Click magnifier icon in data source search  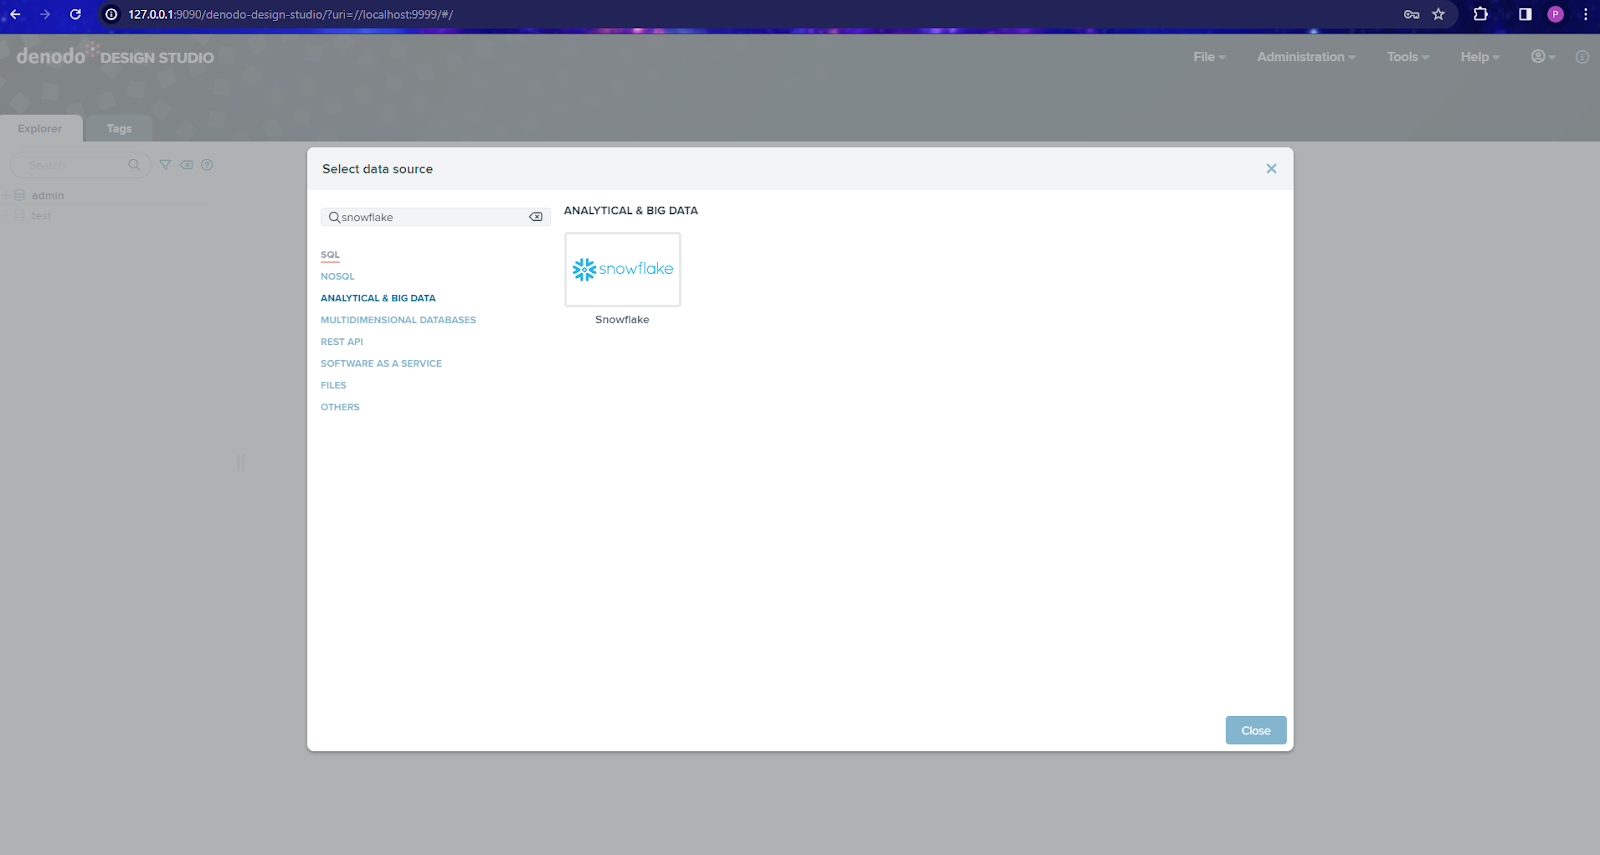tap(334, 217)
